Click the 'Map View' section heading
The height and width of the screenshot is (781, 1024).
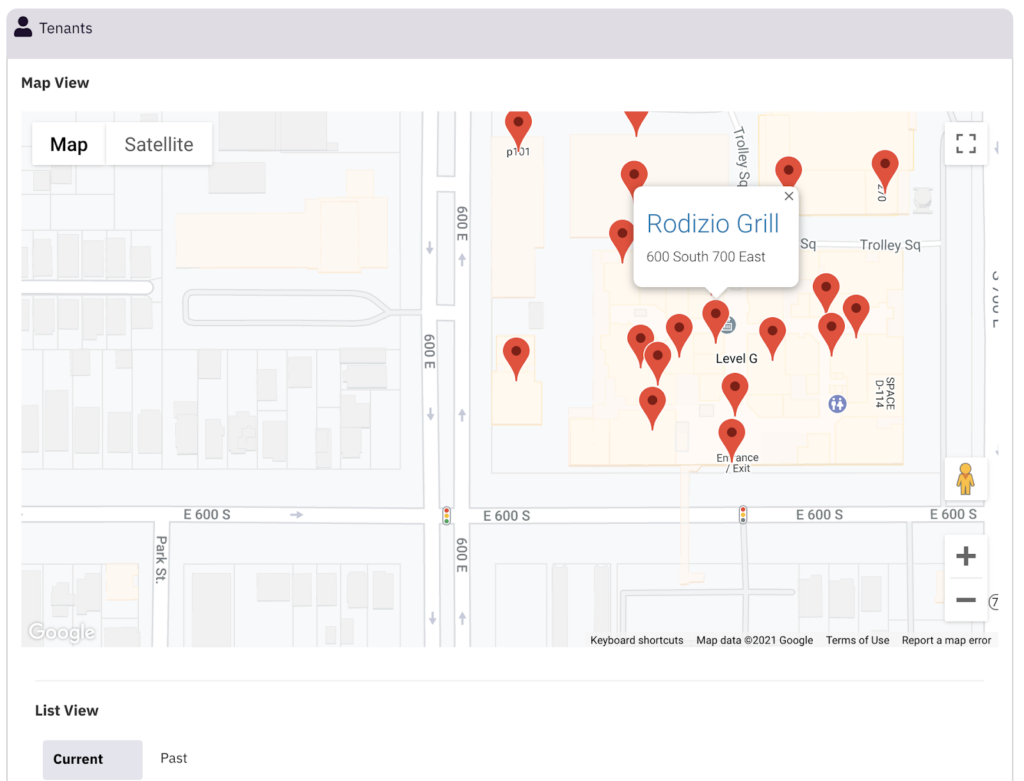[55, 83]
